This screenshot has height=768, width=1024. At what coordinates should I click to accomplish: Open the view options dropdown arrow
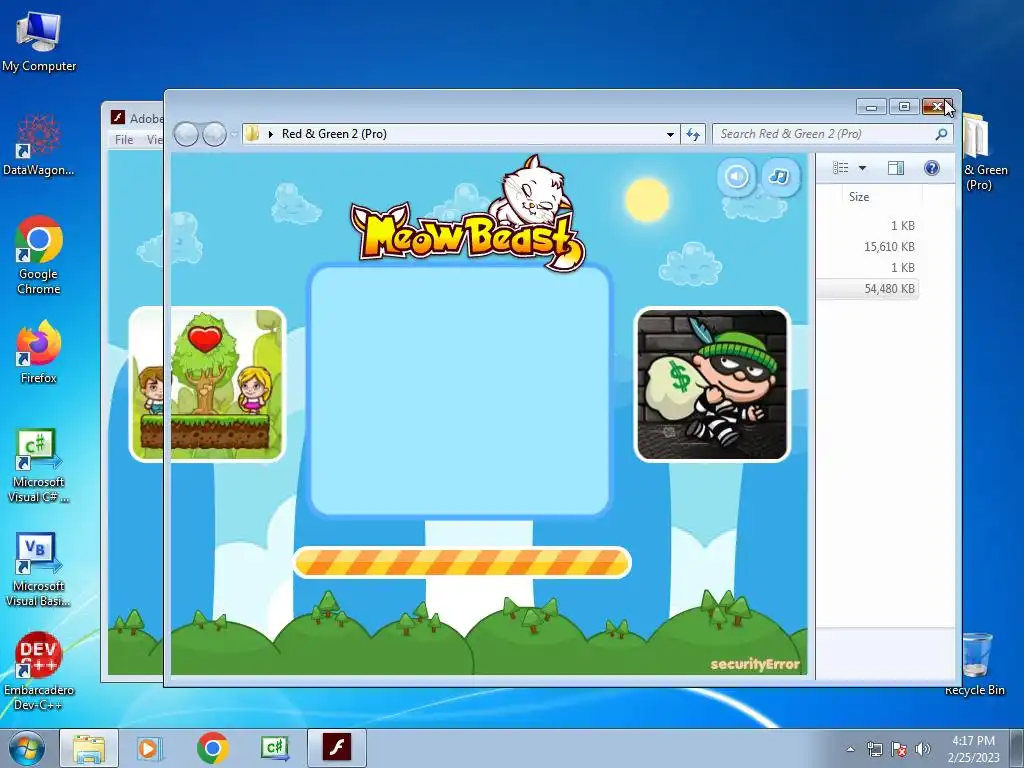pos(862,168)
